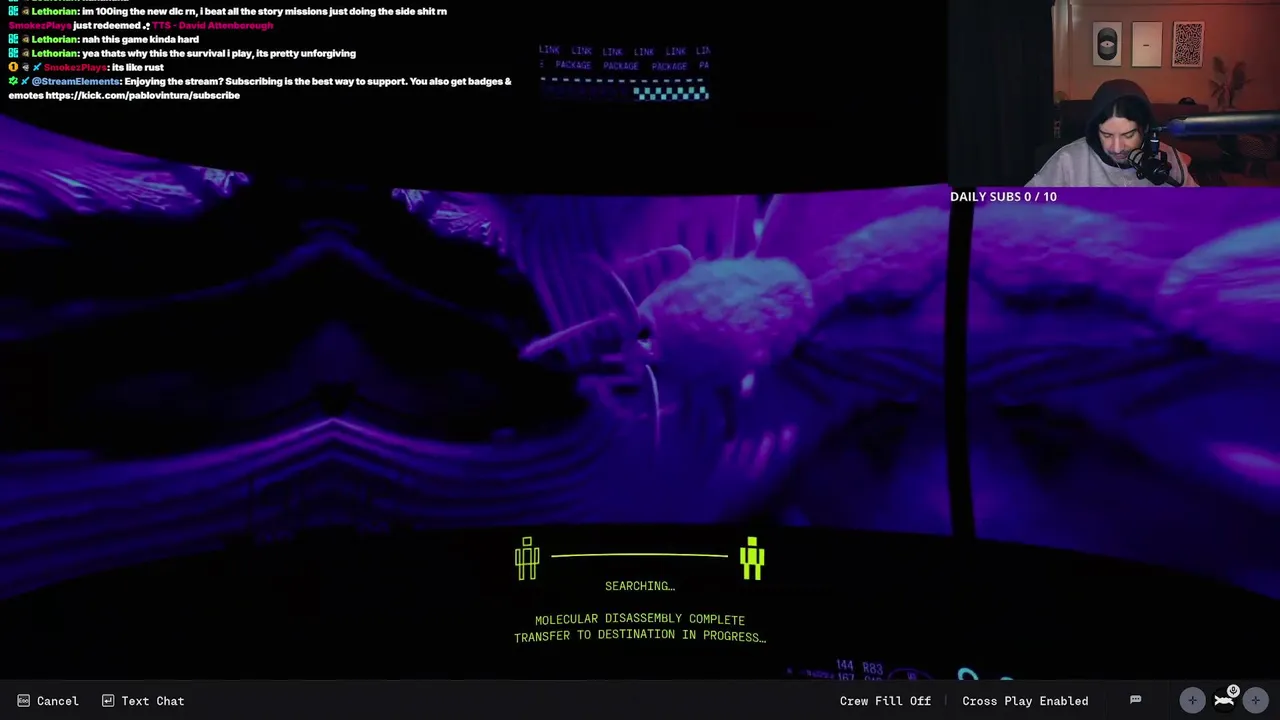Toggle the Cross Play Enabled setting
This screenshot has width=1280, height=720.
point(1025,701)
